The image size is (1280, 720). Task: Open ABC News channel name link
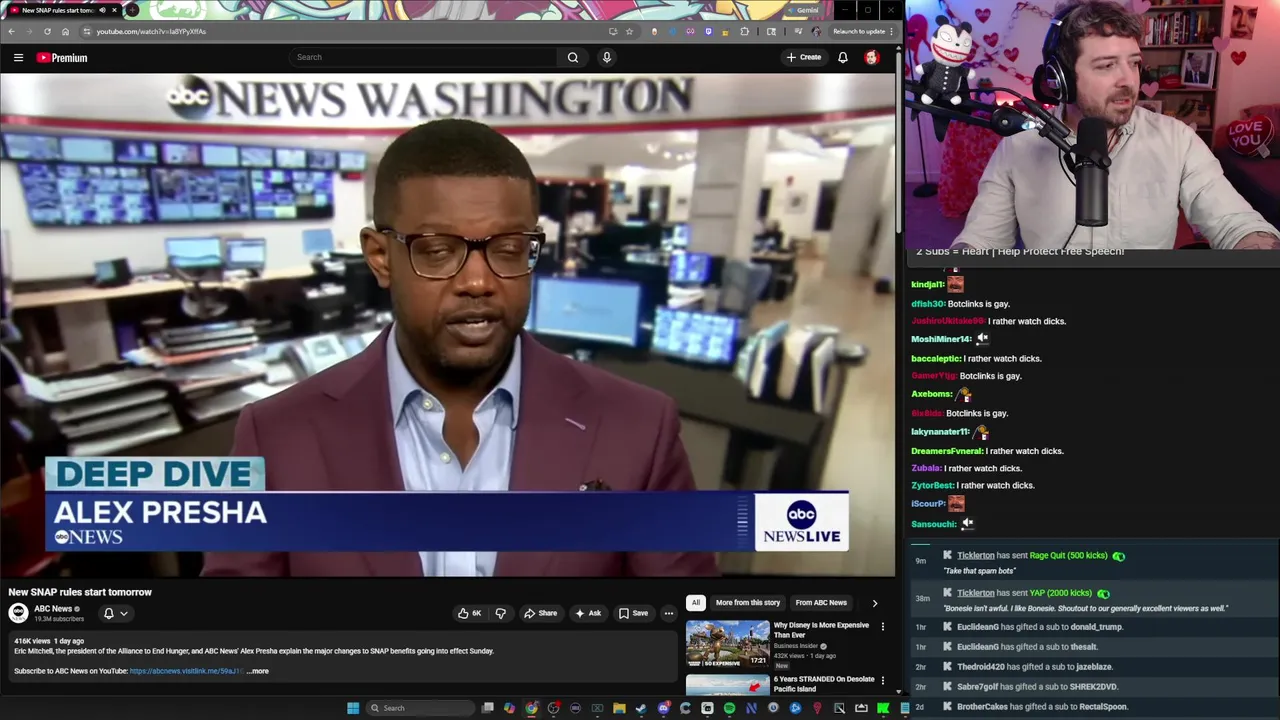pyautogui.click(x=53, y=609)
